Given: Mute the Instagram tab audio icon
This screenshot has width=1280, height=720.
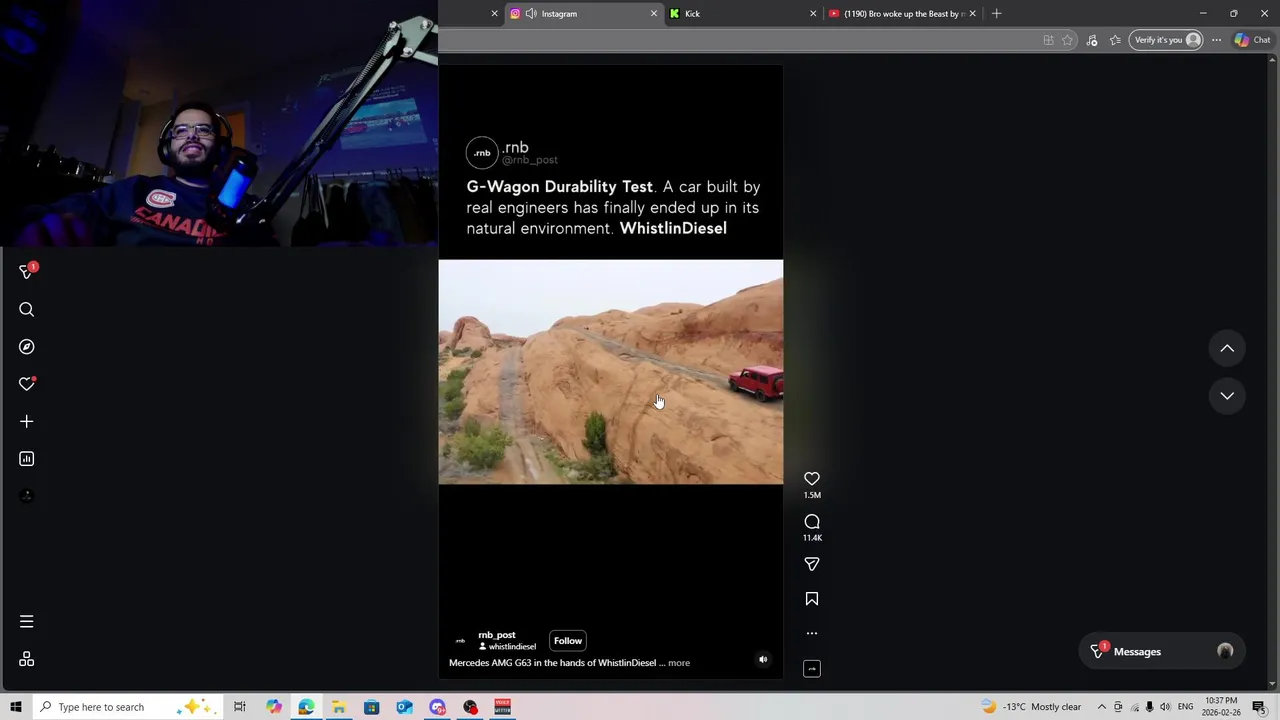Looking at the screenshot, I should [x=531, y=14].
